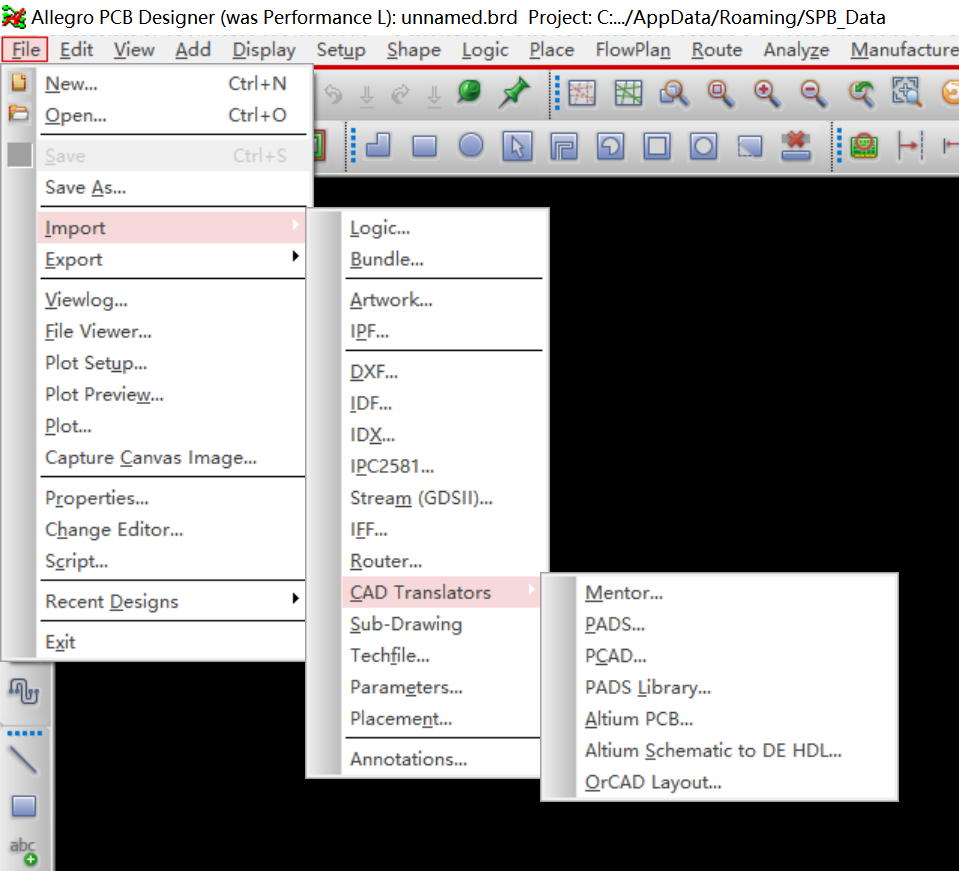959x871 pixels.
Task: Toggle the green grid icon
Action: tap(628, 93)
